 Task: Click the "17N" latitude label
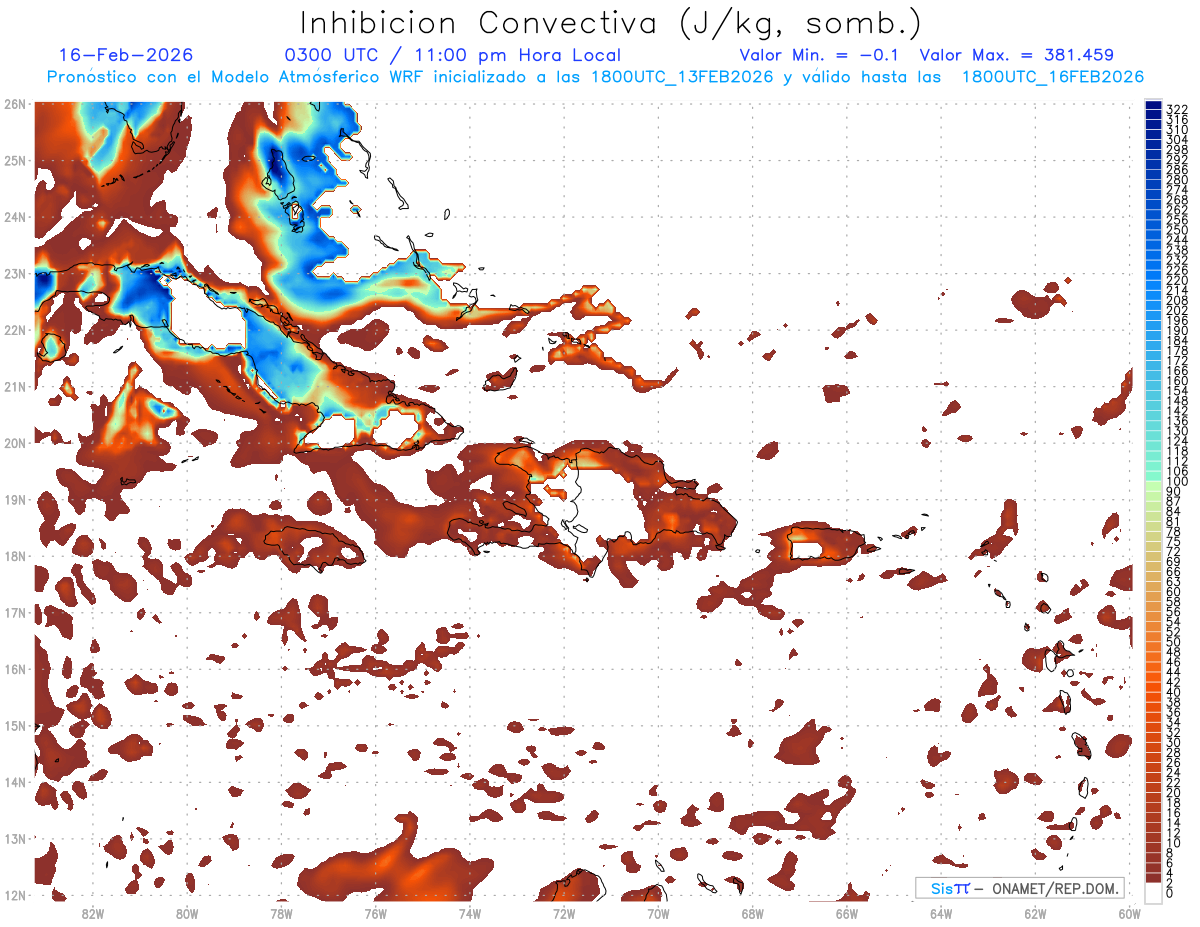(x=14, y=612)
